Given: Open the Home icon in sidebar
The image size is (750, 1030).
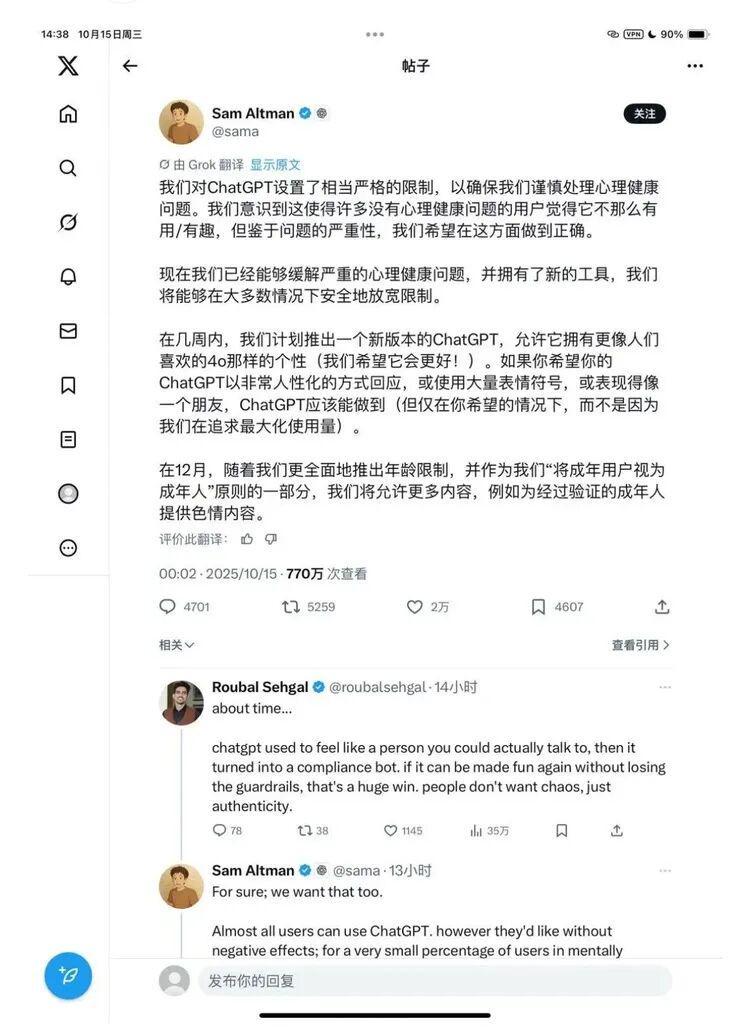Looking at the screenshot, I should [x=68, y=114].
